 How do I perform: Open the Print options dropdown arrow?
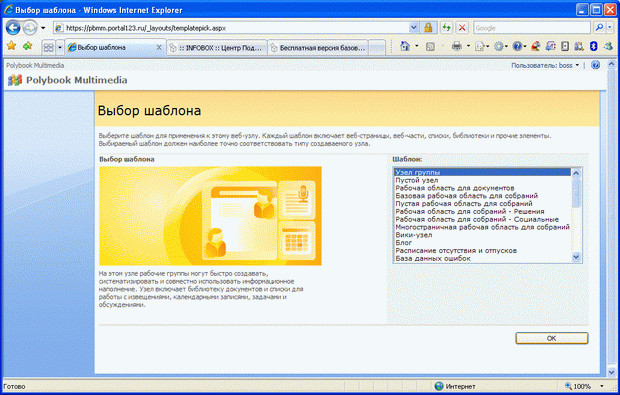[x=468, y=47]
